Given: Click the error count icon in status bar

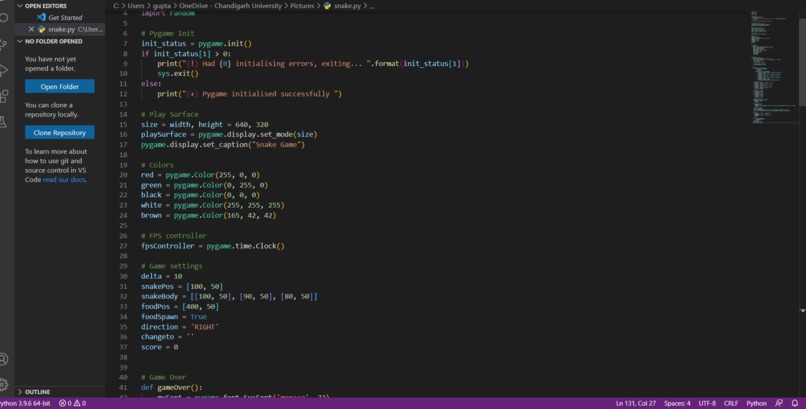Looking at the screenshot, I should tap(62, 403).
